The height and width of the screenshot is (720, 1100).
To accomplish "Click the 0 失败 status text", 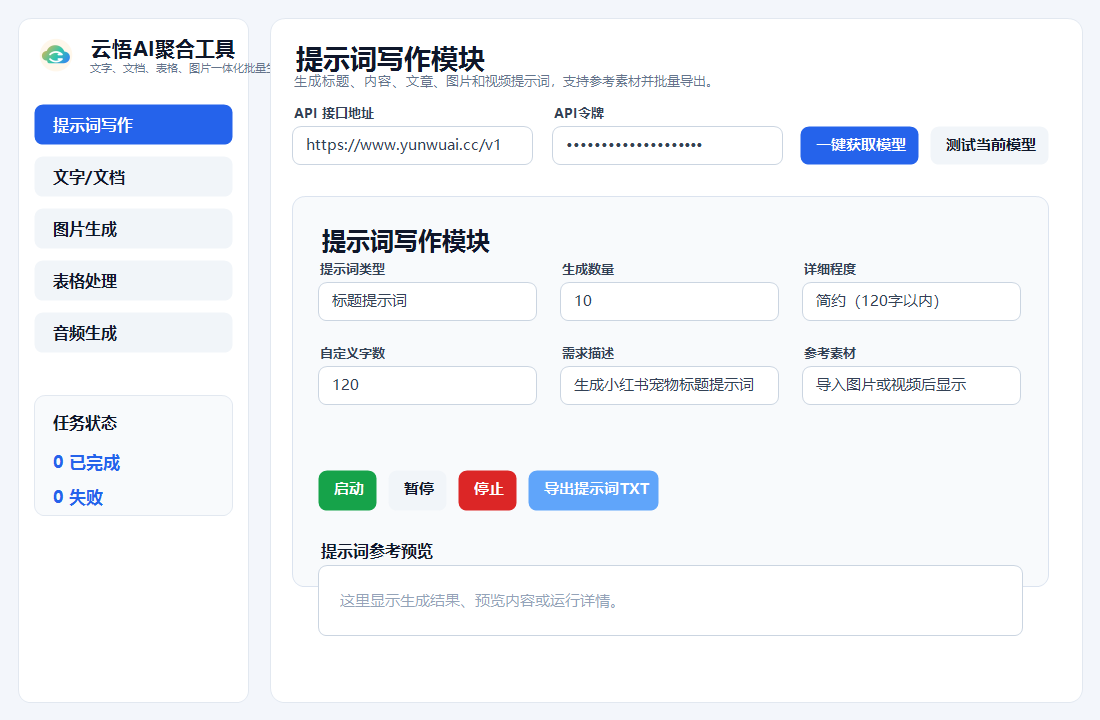I will (x=78, y=497).
